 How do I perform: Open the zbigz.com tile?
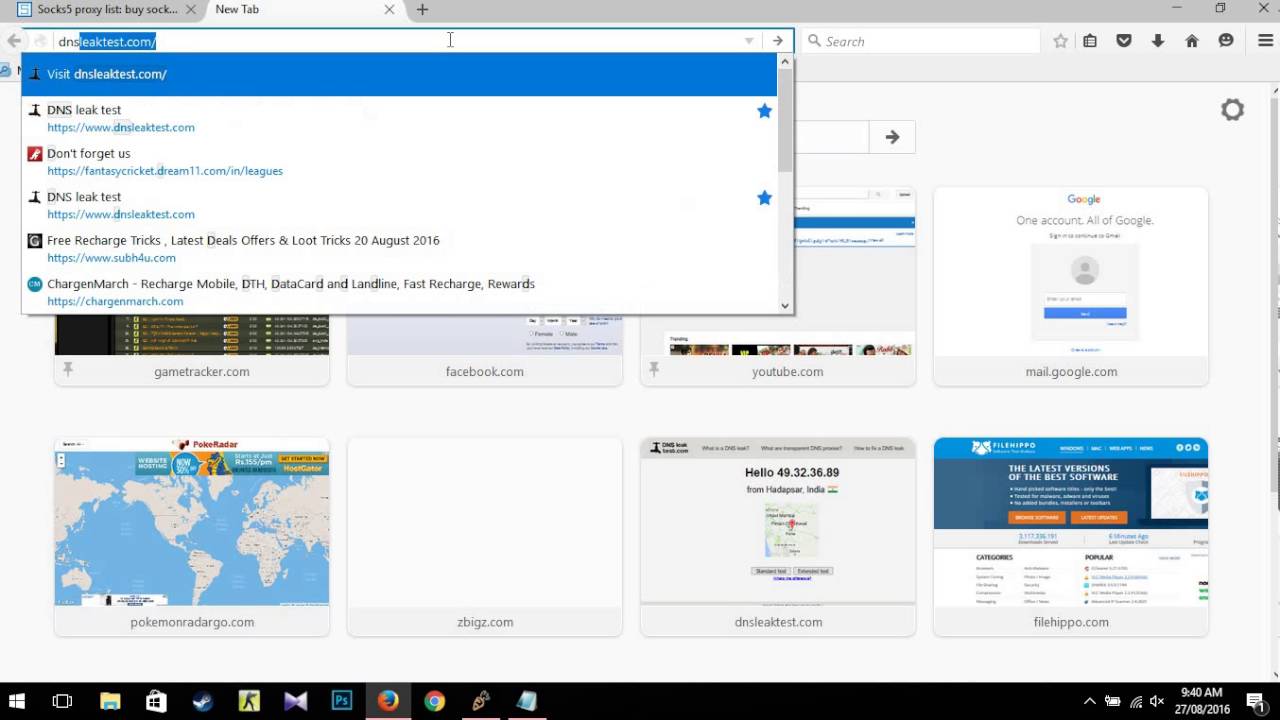(485, 536)
